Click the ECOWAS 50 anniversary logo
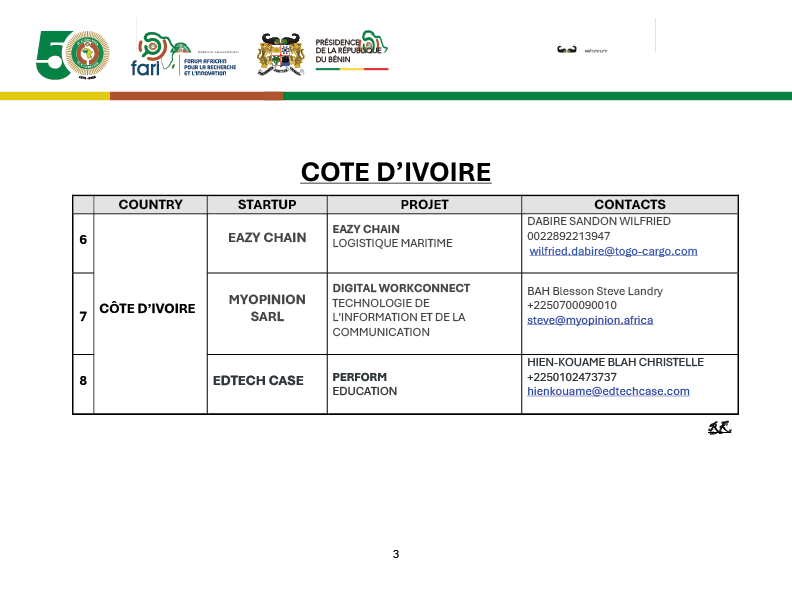 pyautogui.click(x=73, y=55)
